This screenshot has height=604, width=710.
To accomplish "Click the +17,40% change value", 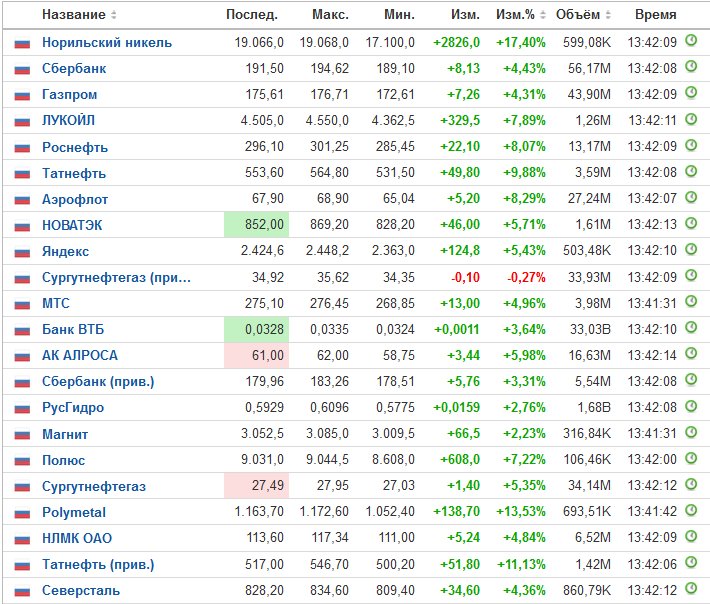I will (x=521, y=43).
